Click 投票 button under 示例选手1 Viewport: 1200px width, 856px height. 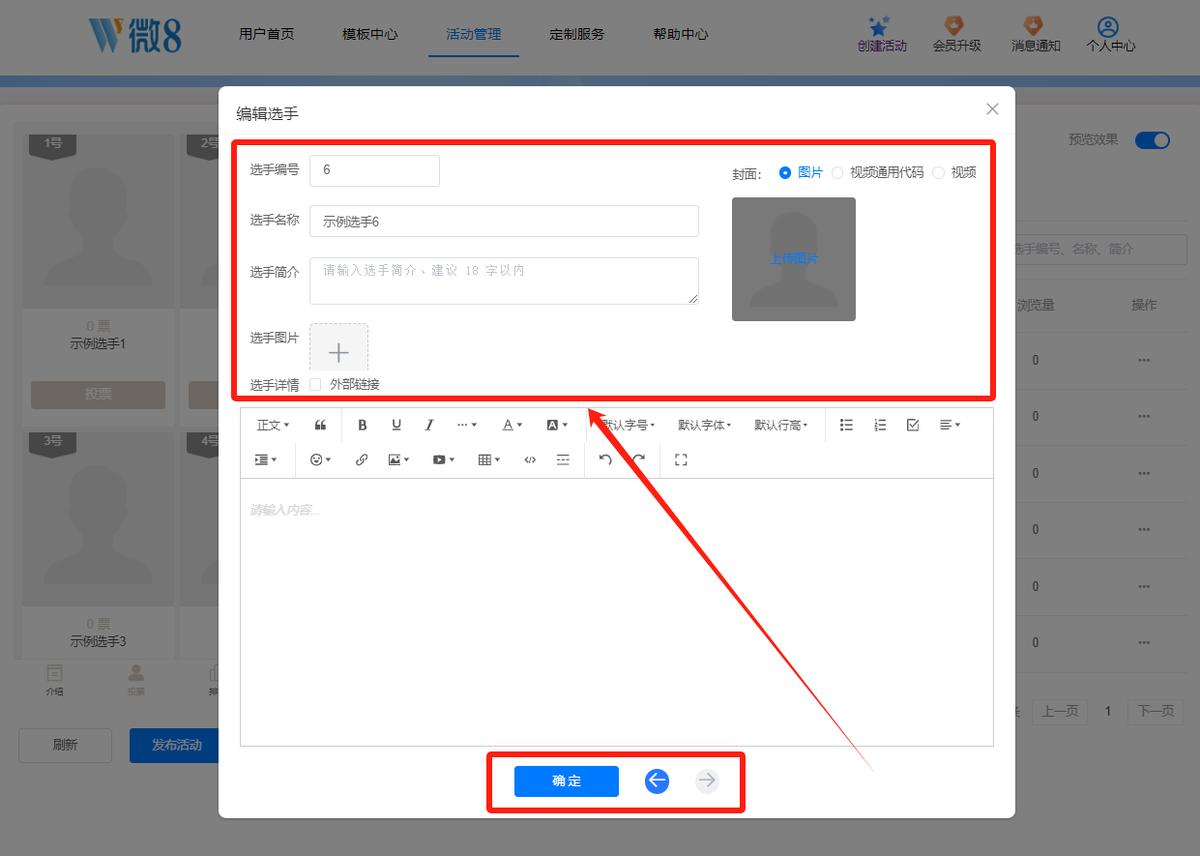[x=98, y=394]
